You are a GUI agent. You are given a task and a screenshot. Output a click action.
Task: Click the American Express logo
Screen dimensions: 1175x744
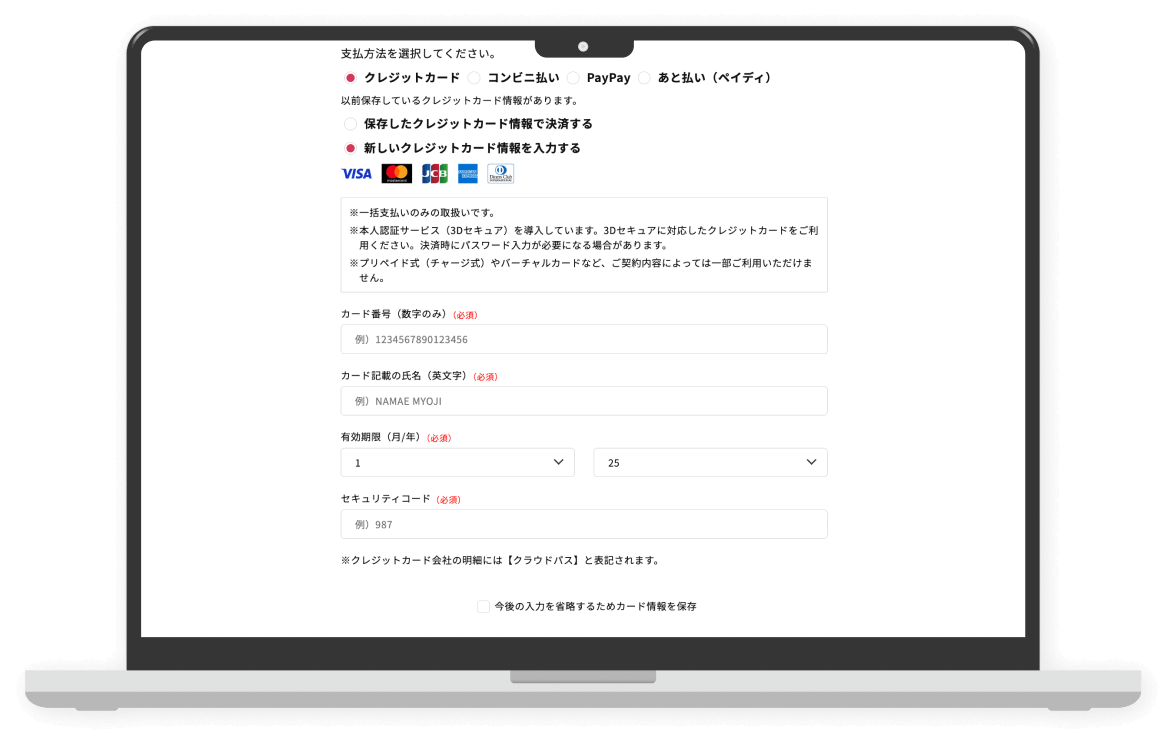(x=467, y=174)
